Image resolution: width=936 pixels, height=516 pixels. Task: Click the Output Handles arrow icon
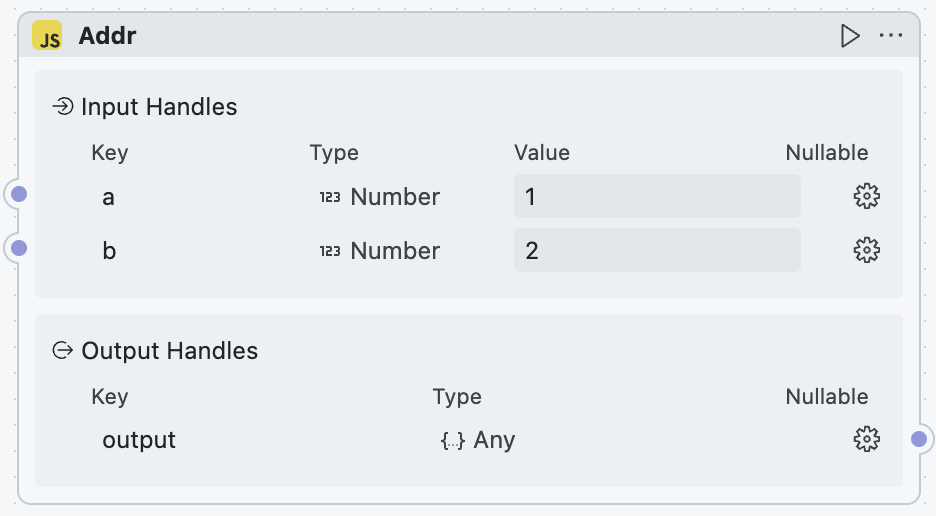(x=63, y=350)
